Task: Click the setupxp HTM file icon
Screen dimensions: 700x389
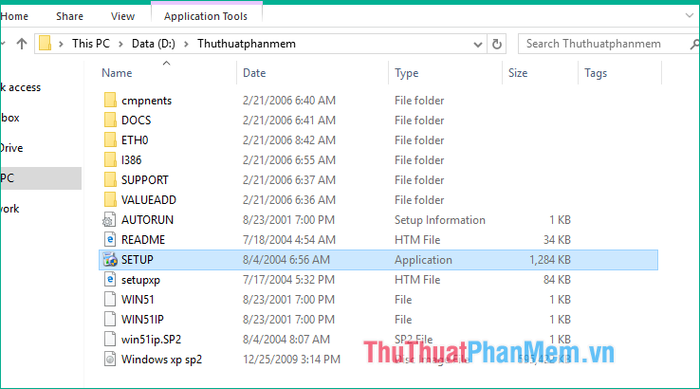Action: [x=110, y=280]
